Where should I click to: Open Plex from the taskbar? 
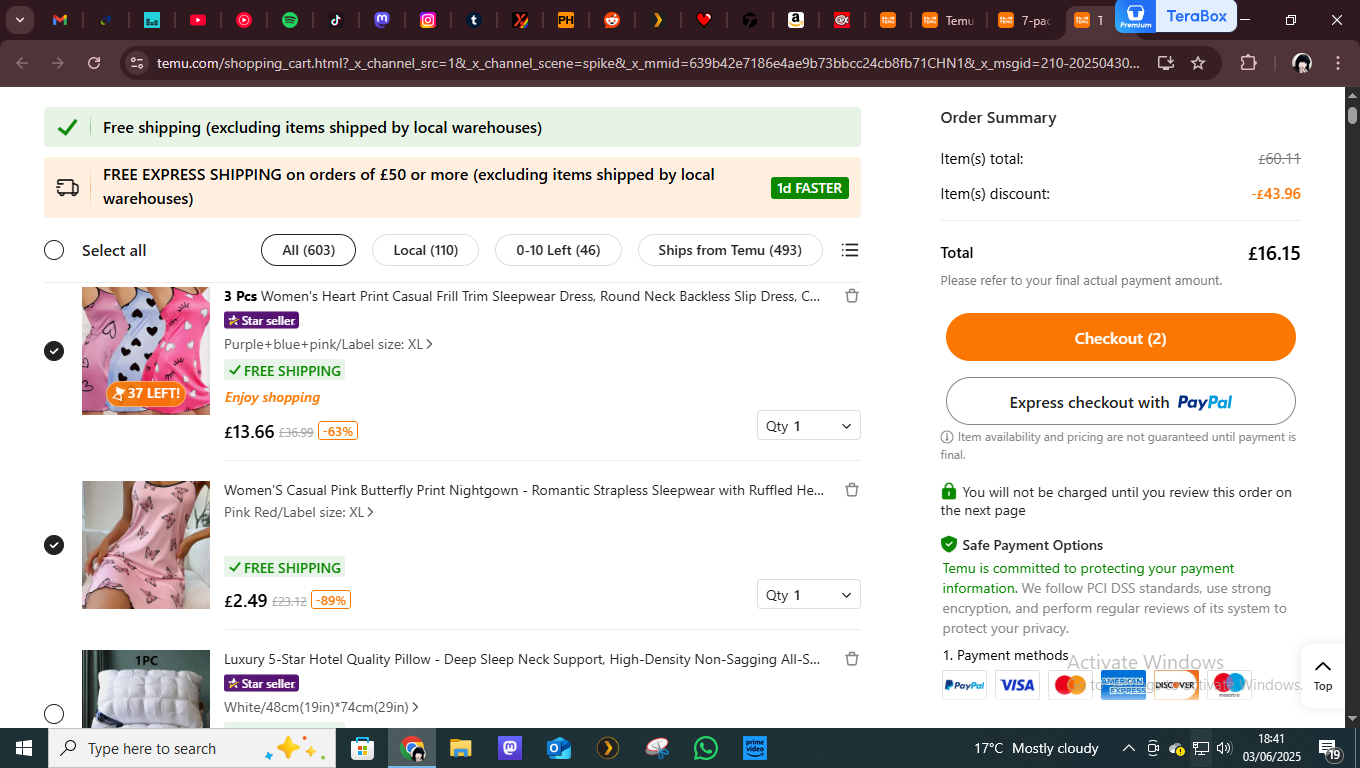[x=607, y=748]
